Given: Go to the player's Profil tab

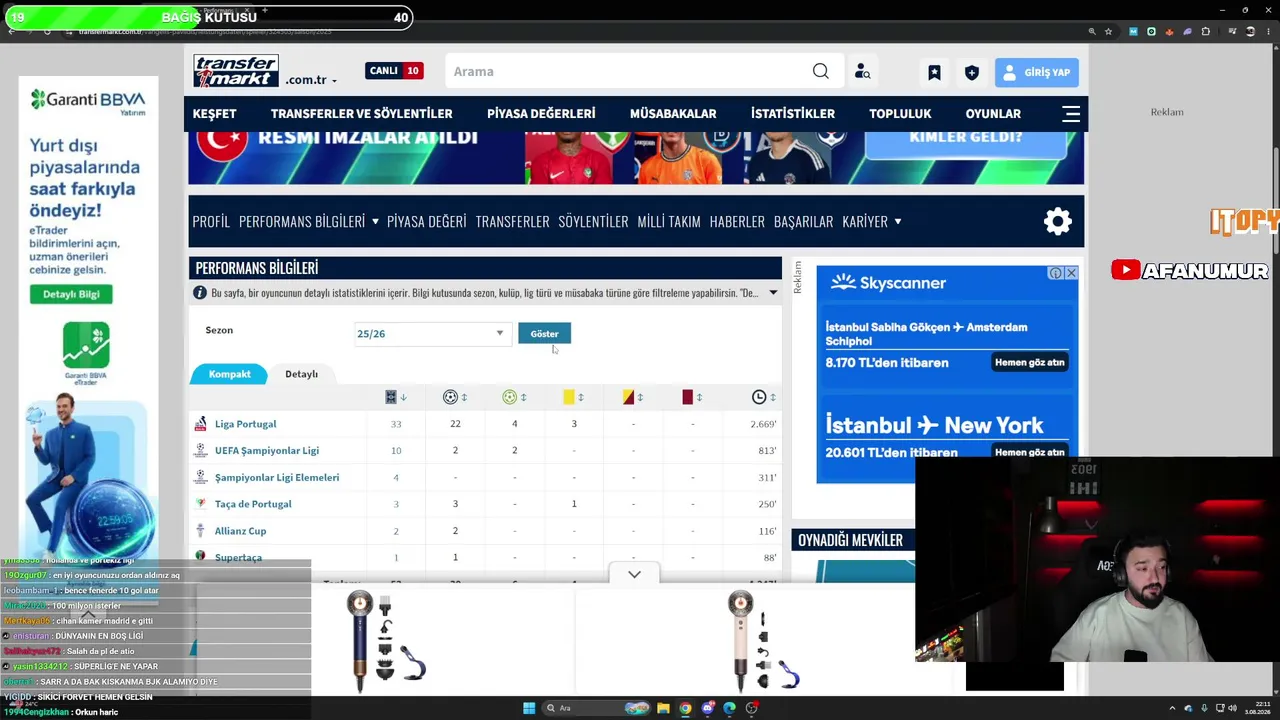Looking at the screenshot, I should (211, 221).
